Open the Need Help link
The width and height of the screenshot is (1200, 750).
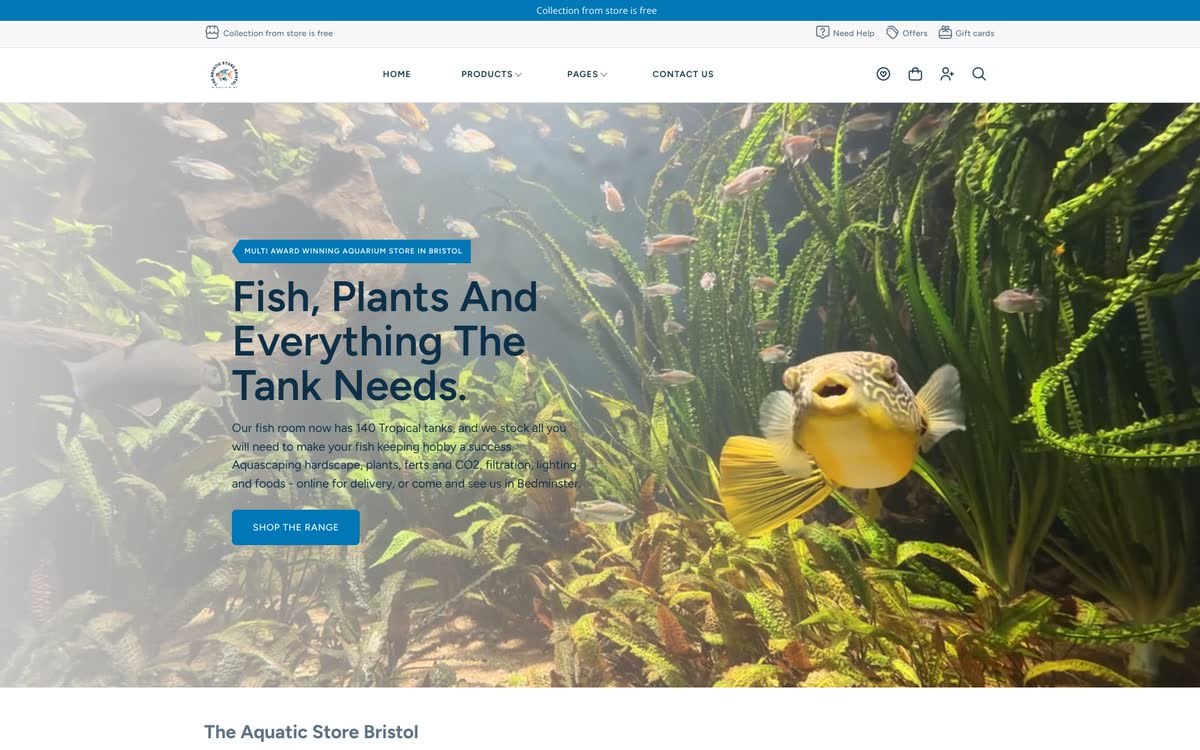coord(853,33)
